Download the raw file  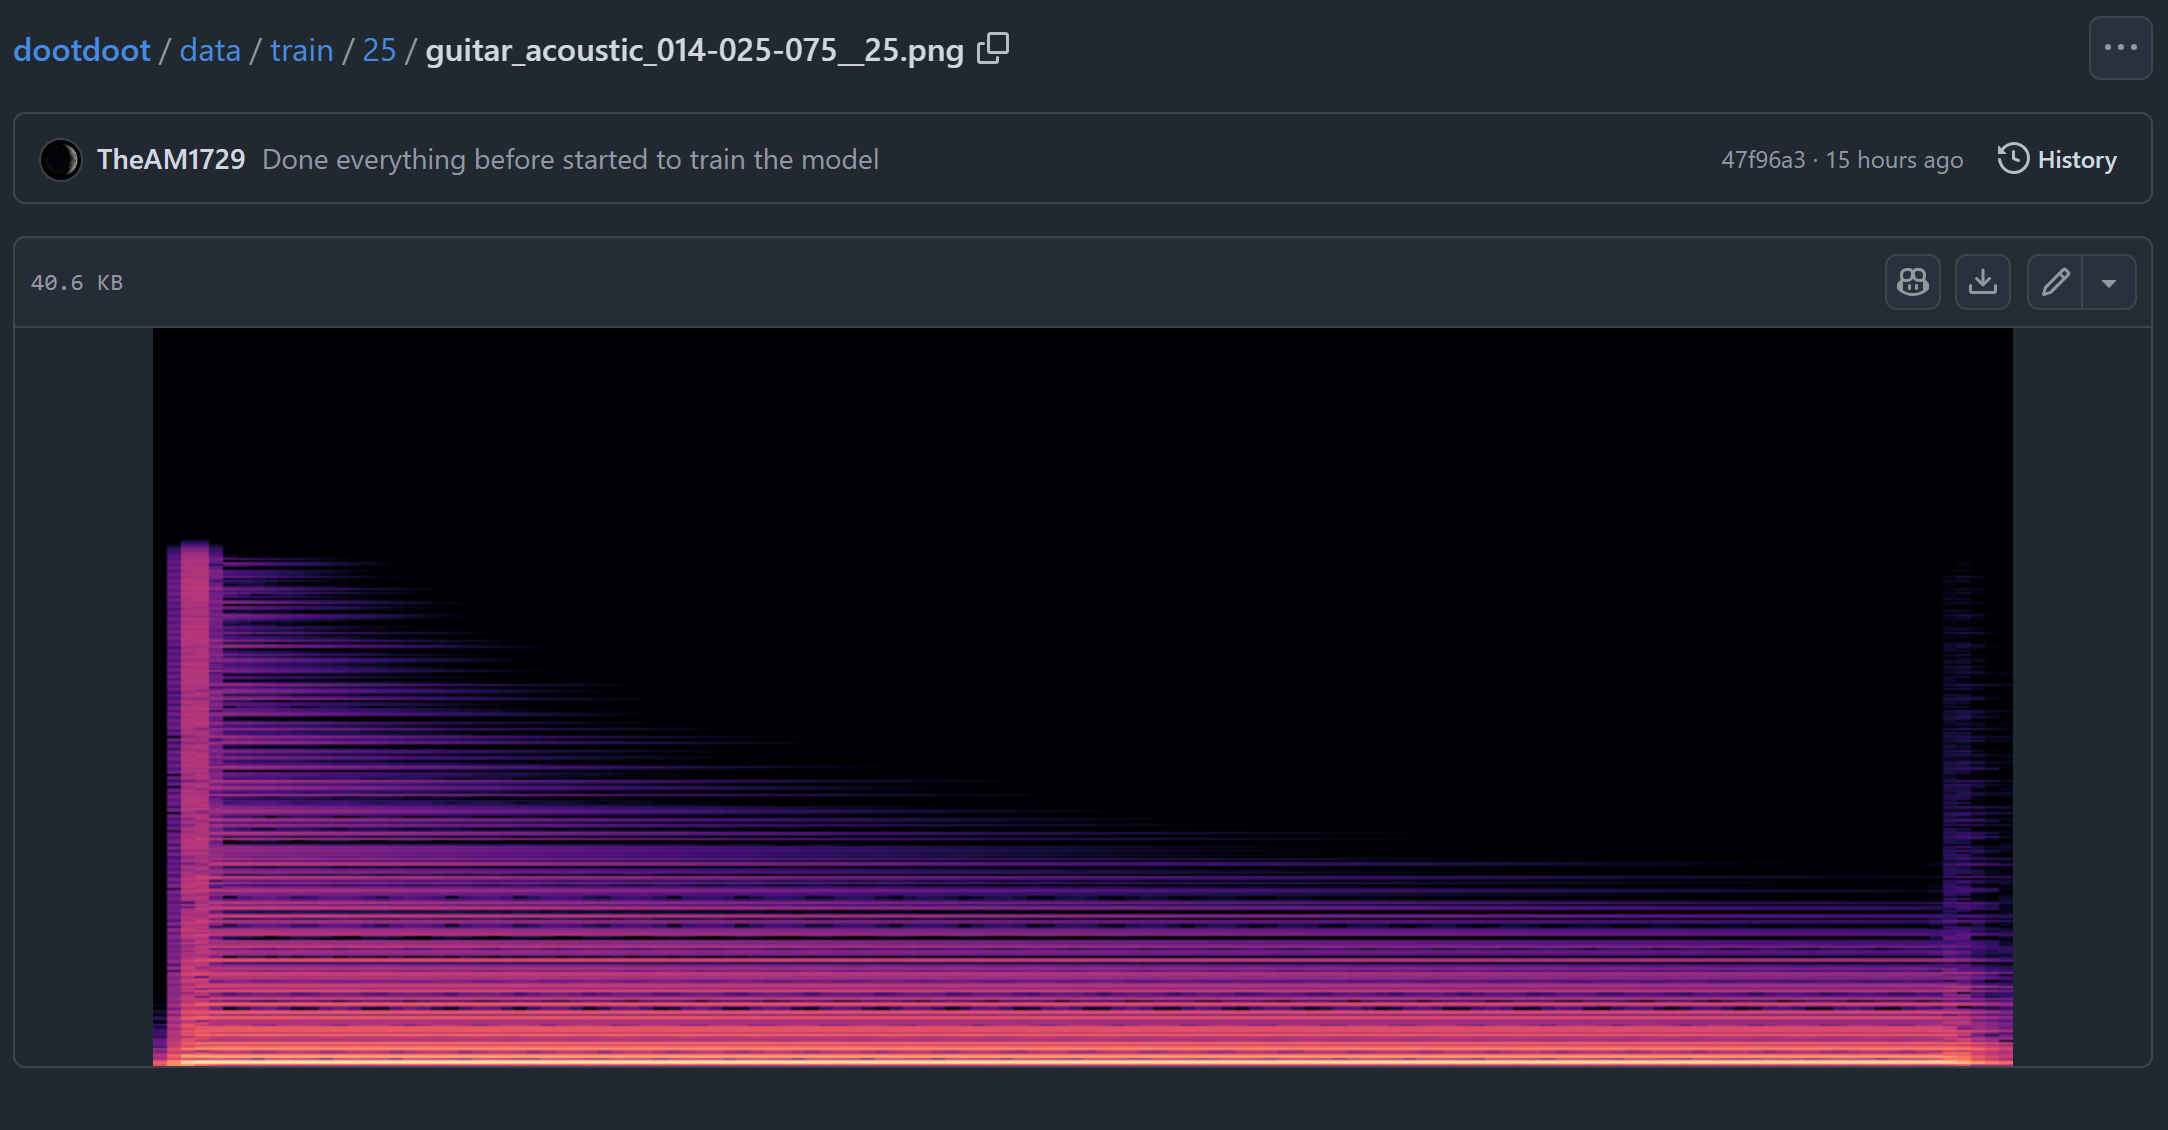pos(1982,283)
